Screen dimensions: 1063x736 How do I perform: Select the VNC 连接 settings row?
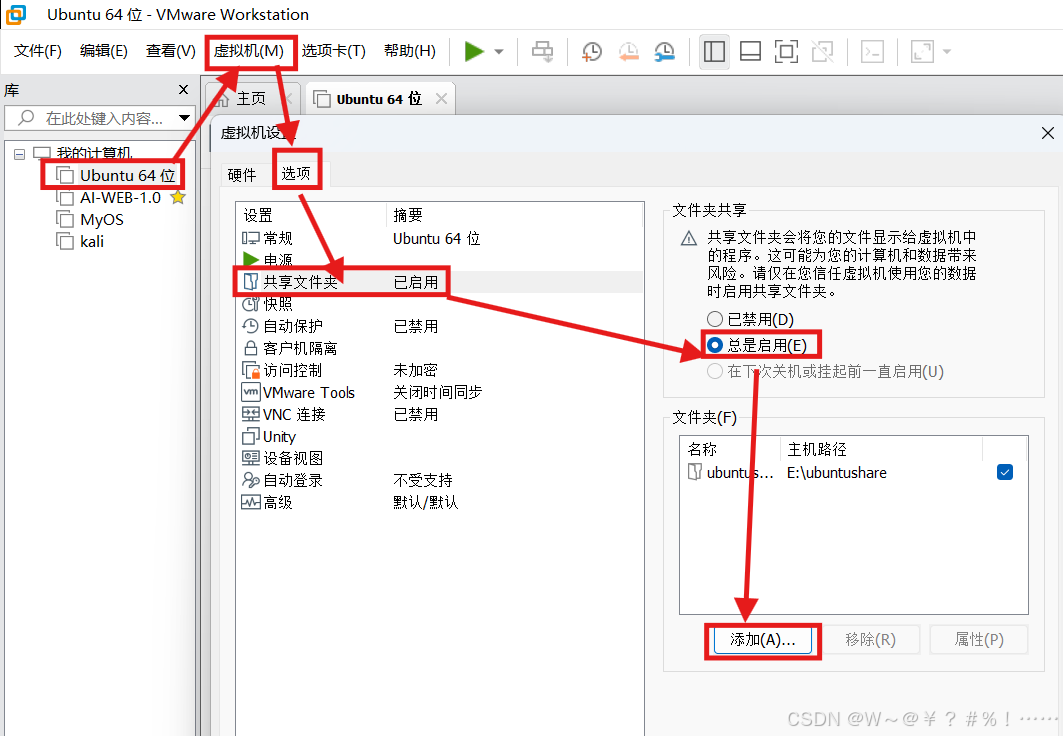[439, 414]
